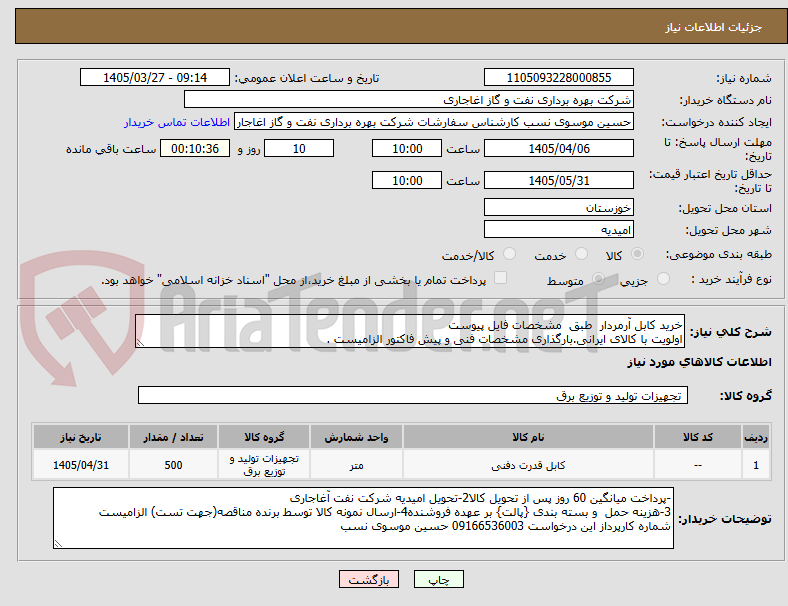Click the remaining time countdown 00:10:36
The width and height of the screenshot is (788, 606).
click(195, 149)
